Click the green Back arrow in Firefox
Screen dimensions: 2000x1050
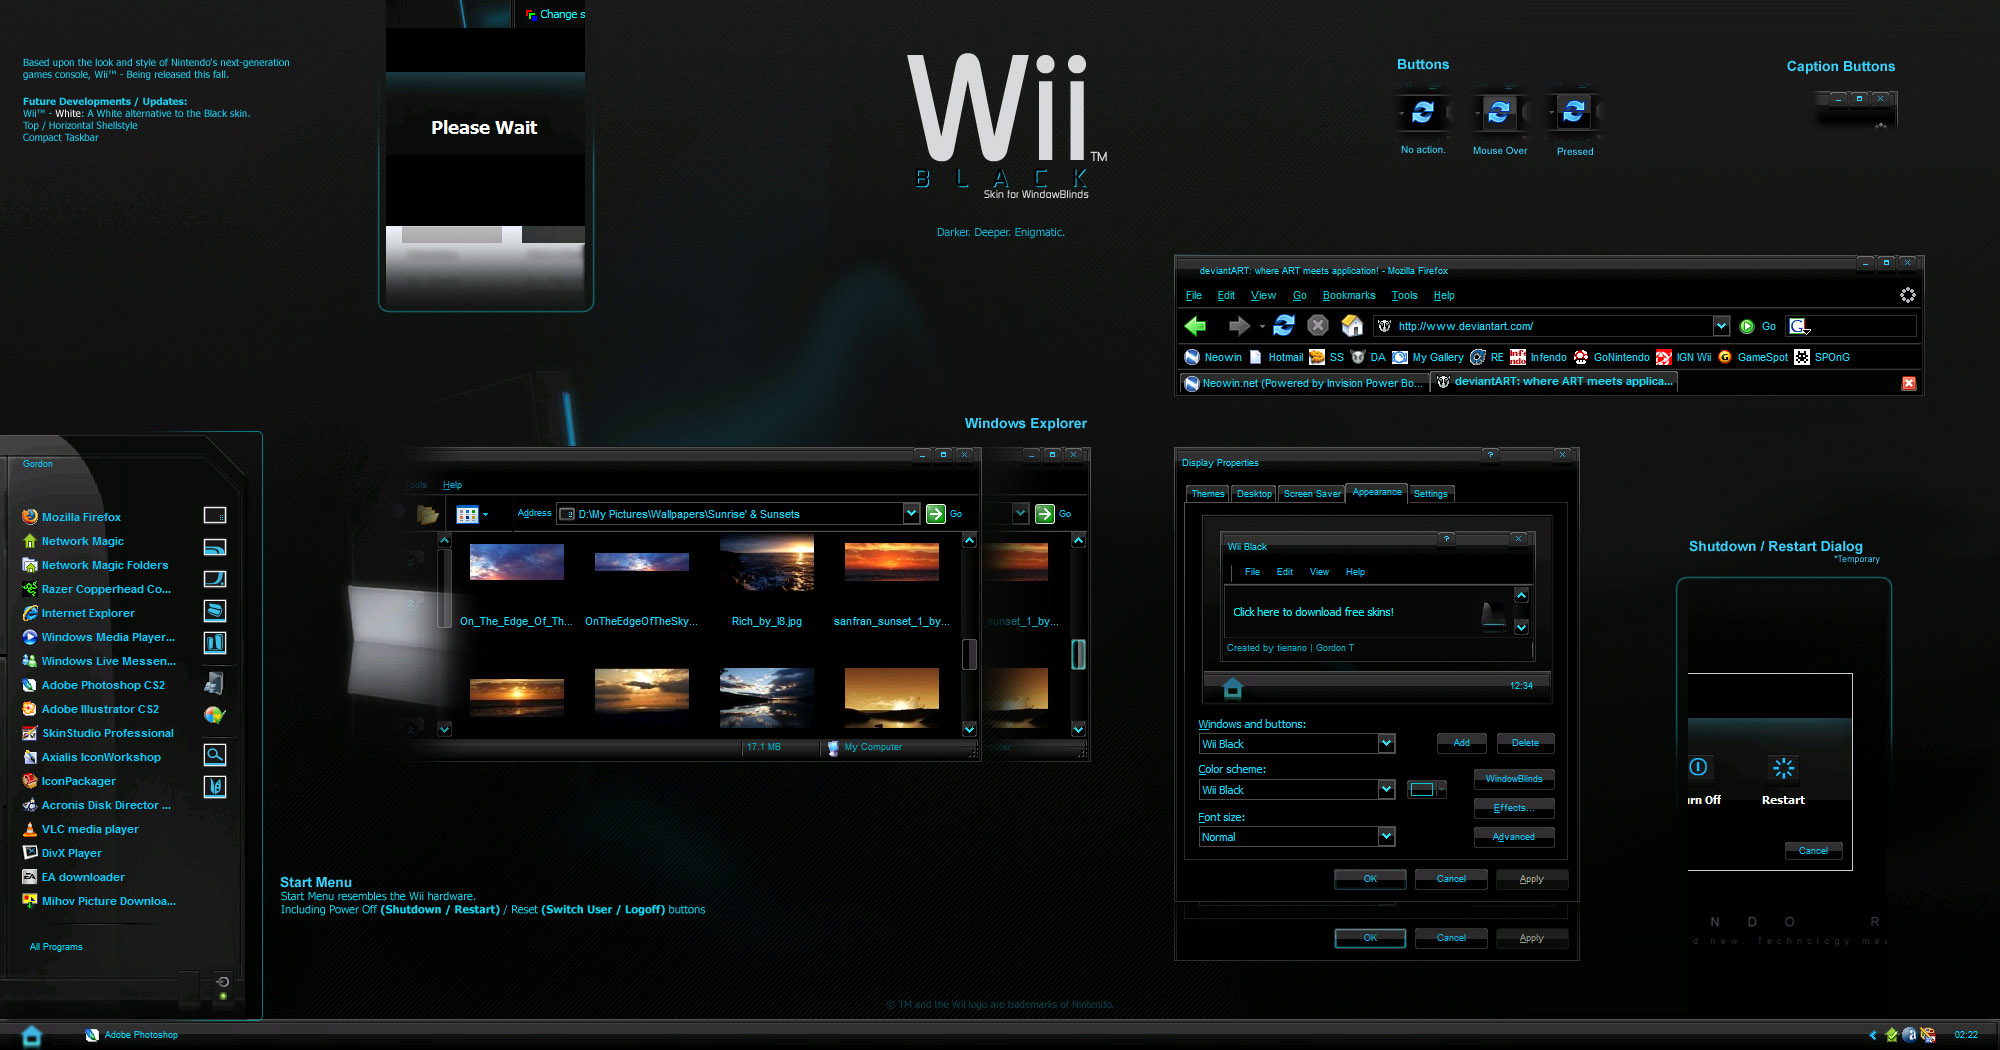(1195, 326)
